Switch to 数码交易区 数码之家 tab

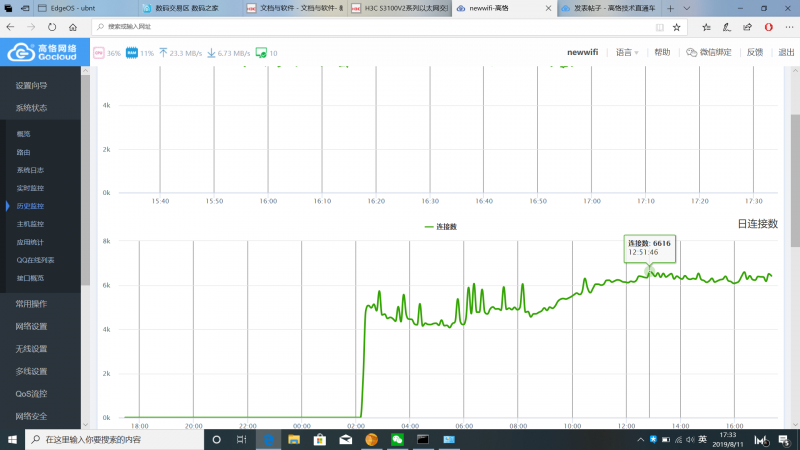pos(190,8)
